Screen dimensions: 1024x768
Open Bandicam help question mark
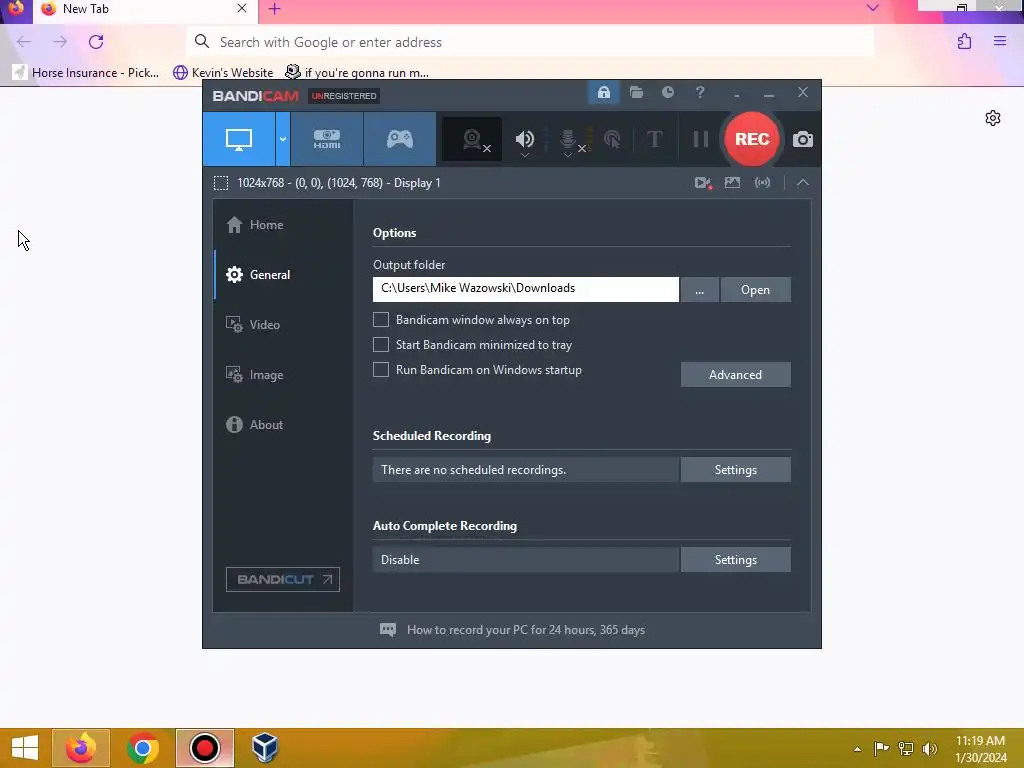699,92
